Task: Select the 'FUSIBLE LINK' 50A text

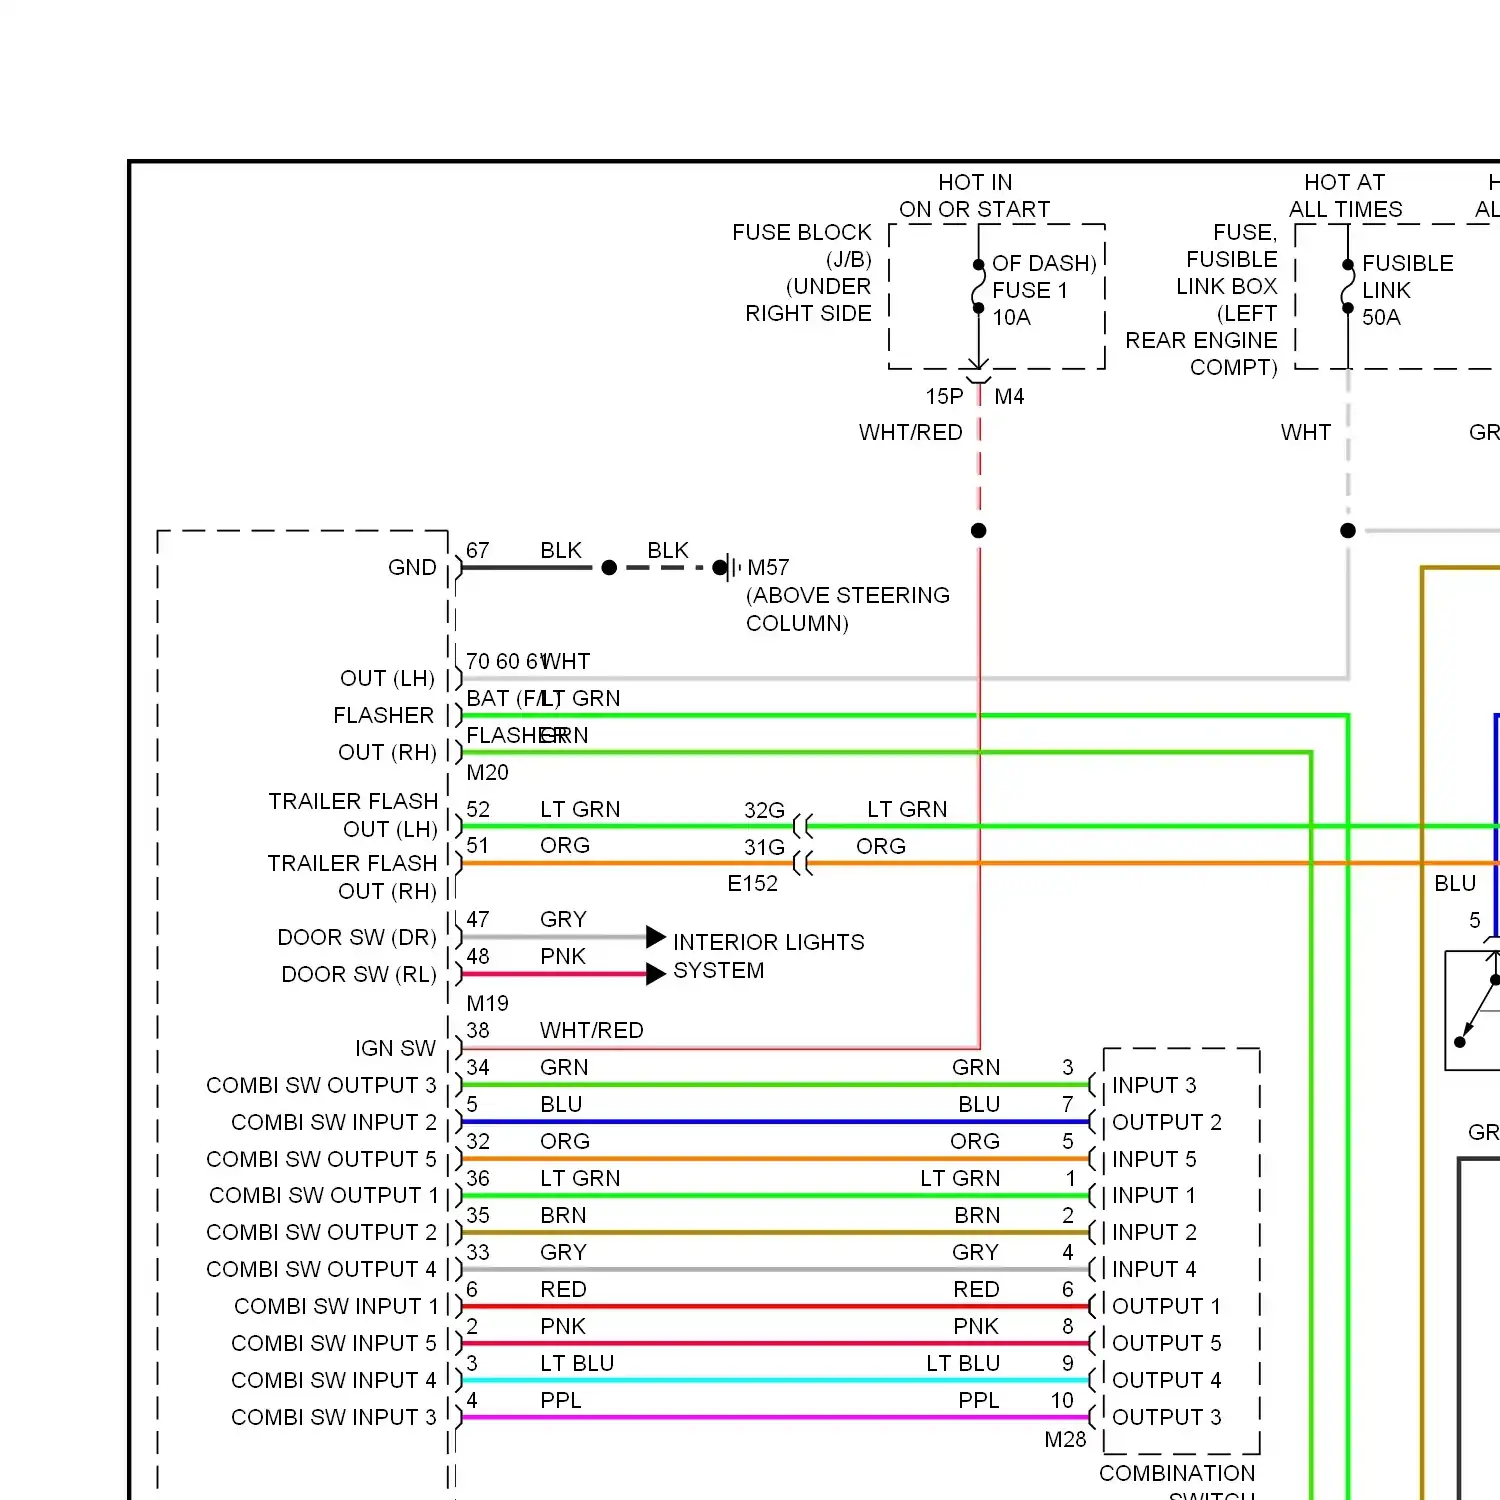Action: [1407, 290]
